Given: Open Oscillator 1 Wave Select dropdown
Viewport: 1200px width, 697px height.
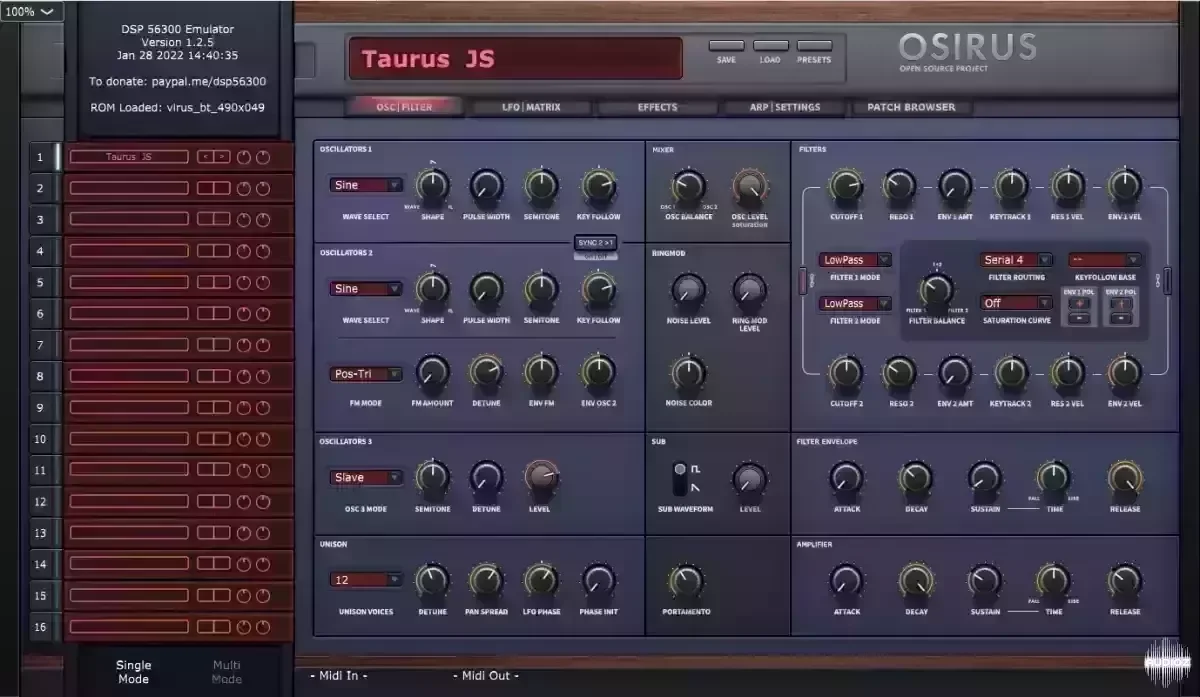Looking at the screenshot, I should tap(366, 185).
